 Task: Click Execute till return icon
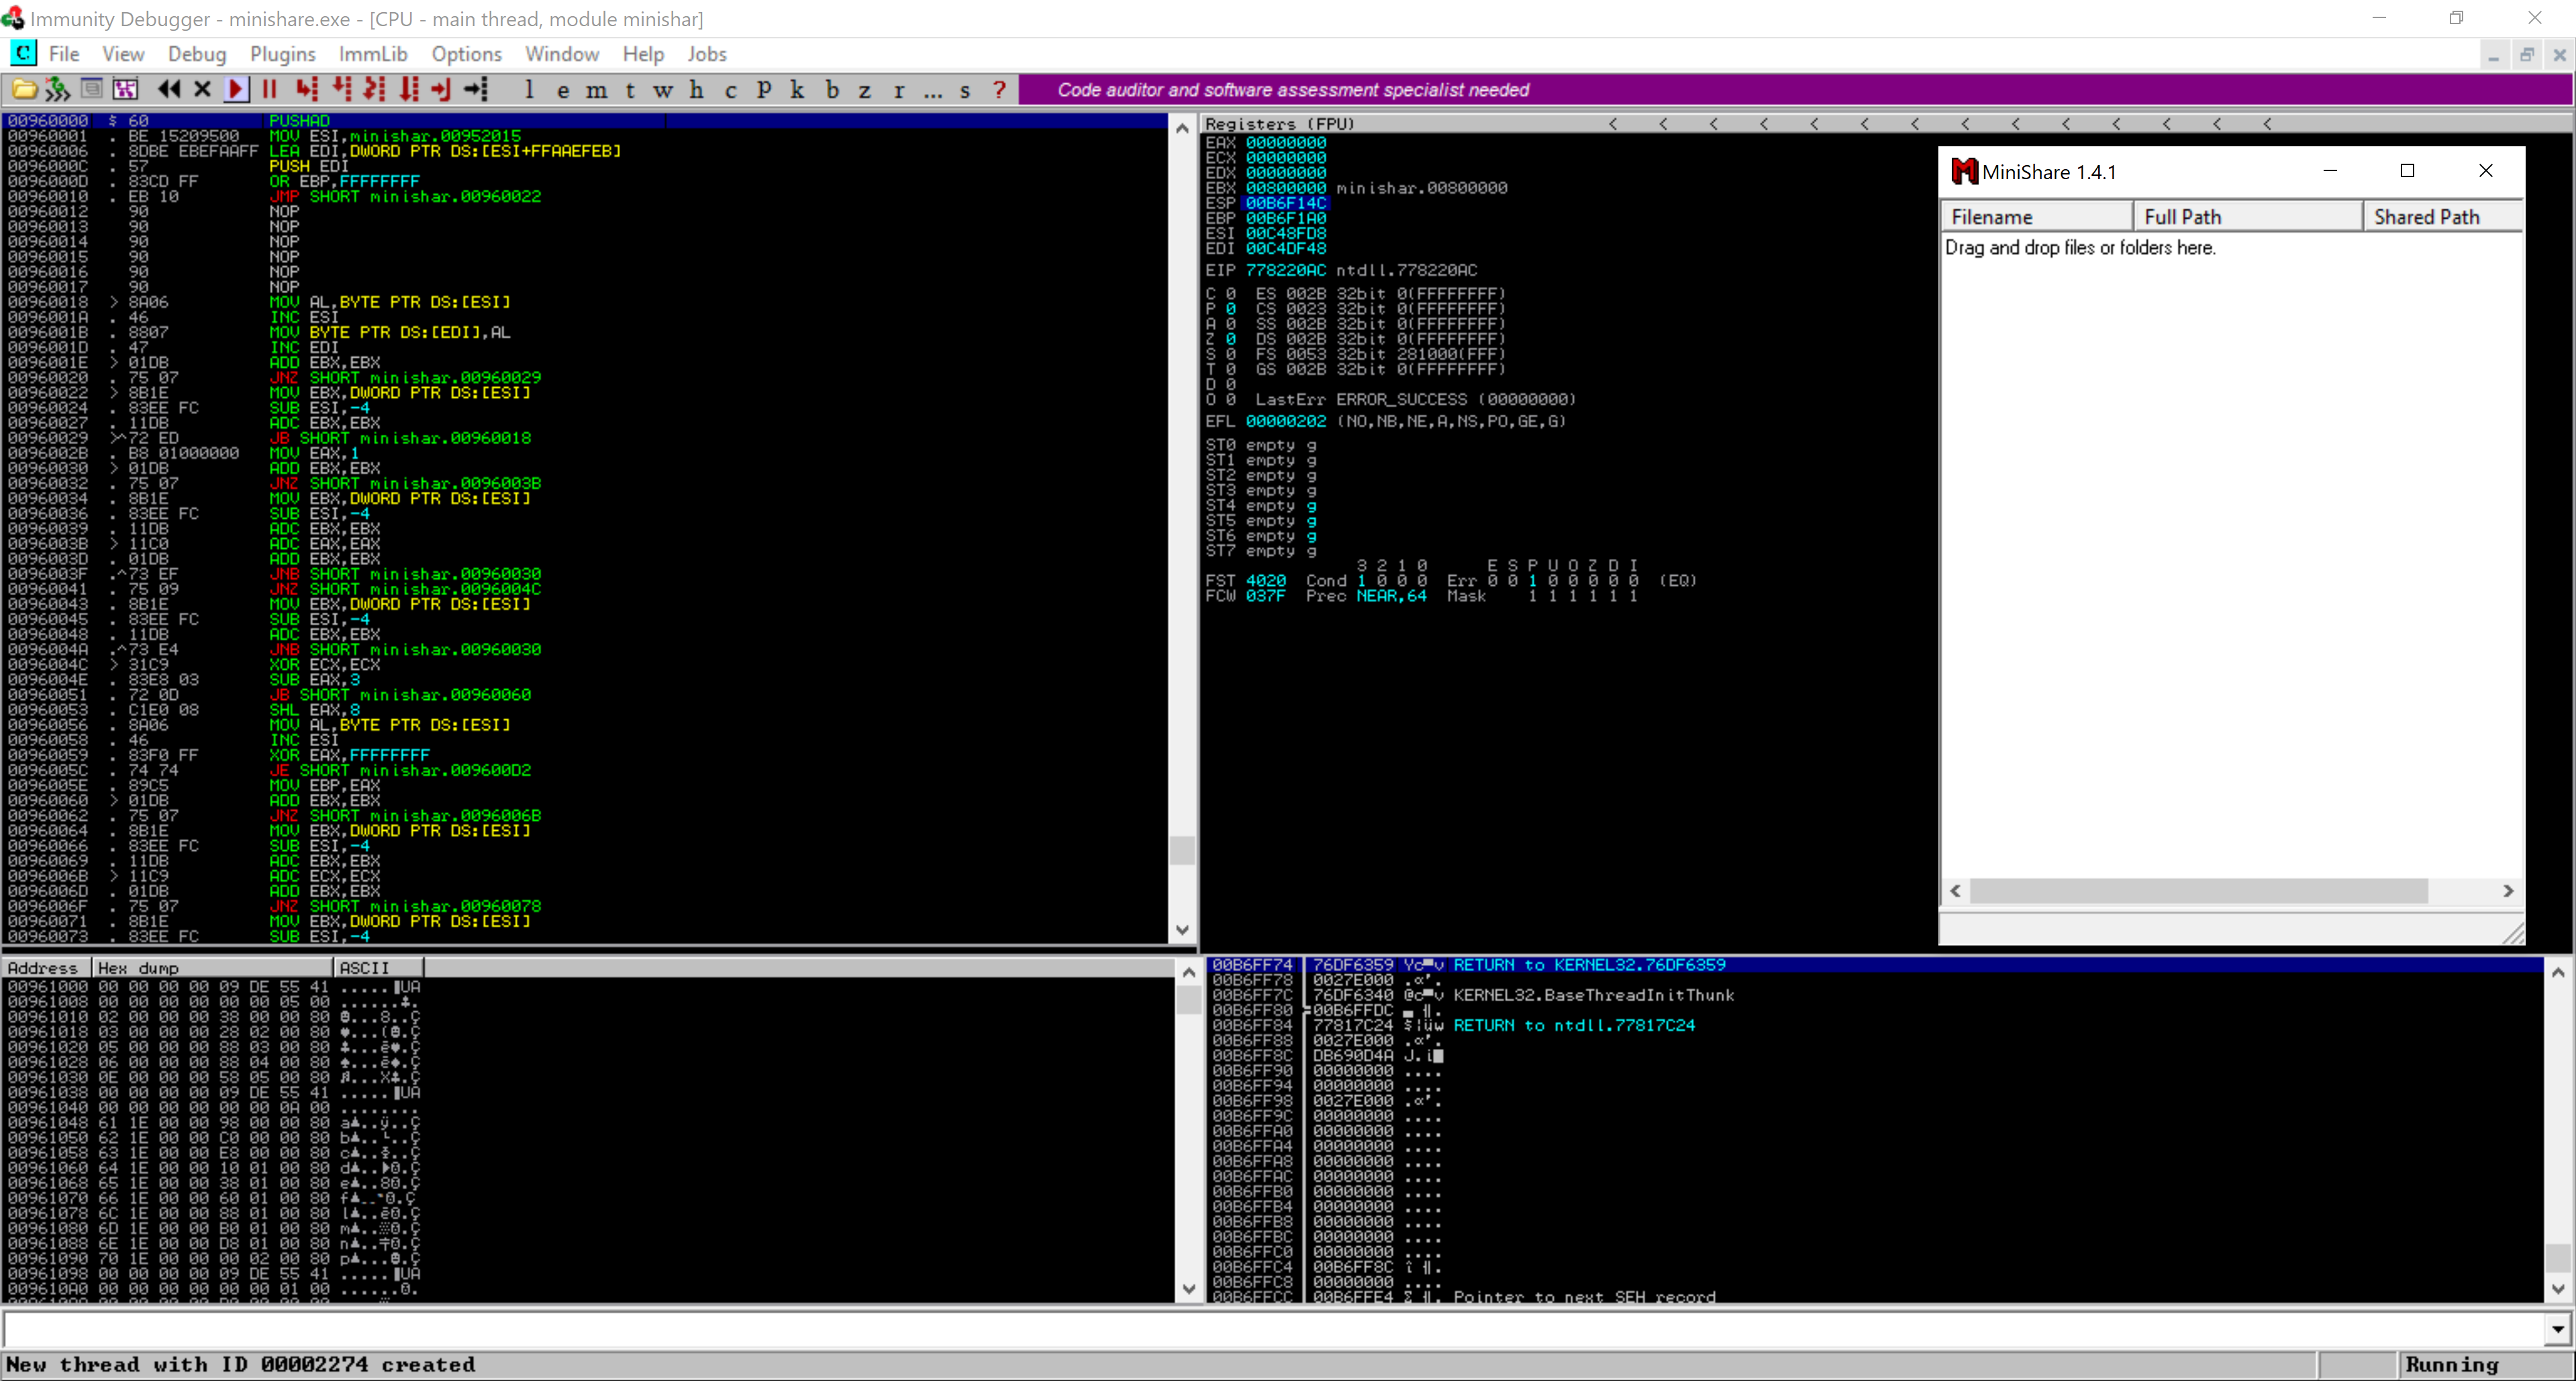441,90
